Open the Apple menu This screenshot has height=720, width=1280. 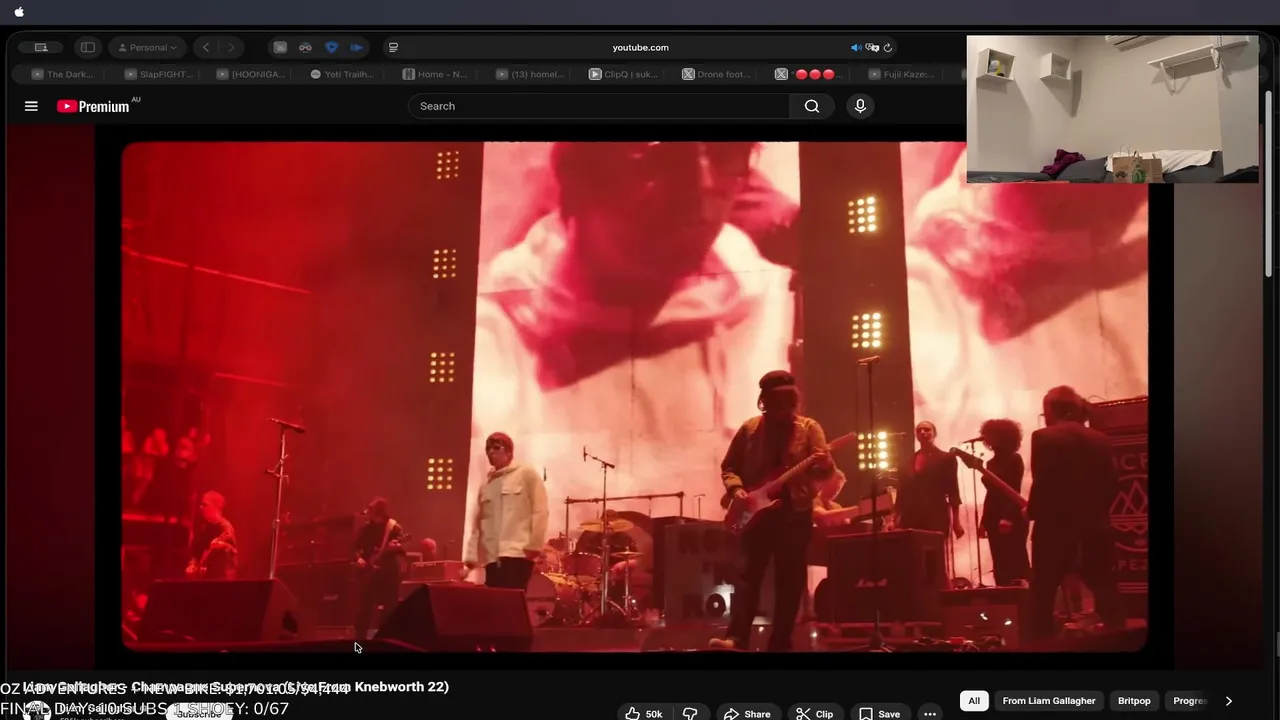19,12
